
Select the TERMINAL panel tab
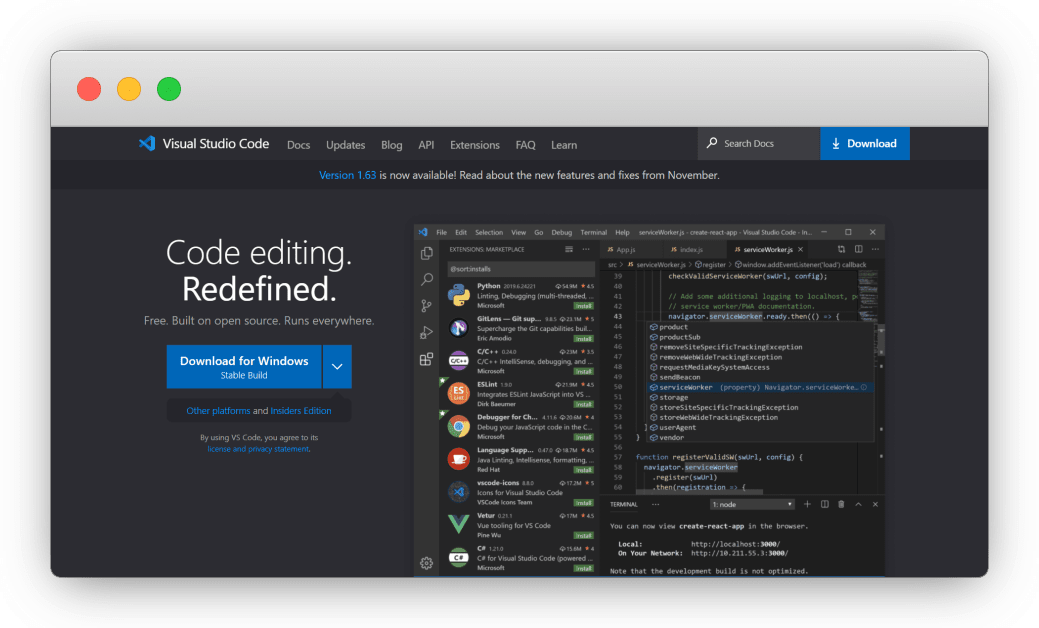(x=624, y=505)
